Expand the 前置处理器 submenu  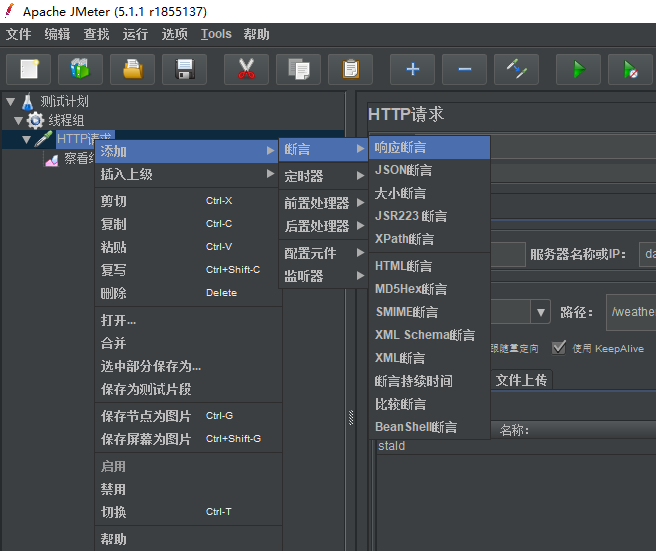point(323,203)
